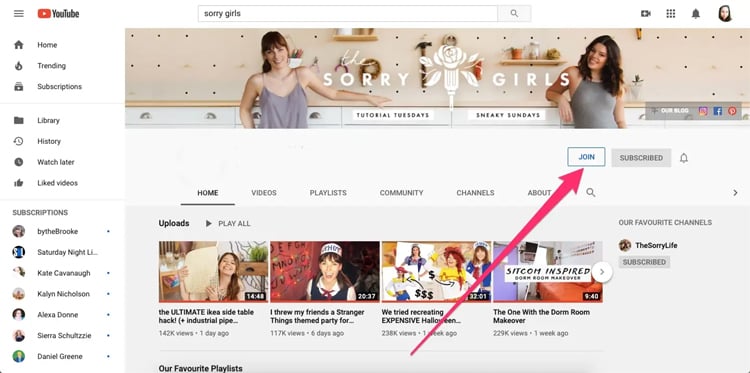The width and height of the screenshot is (750, 373).
Task: Click into the search box
Action: click(x=348, y=13)
